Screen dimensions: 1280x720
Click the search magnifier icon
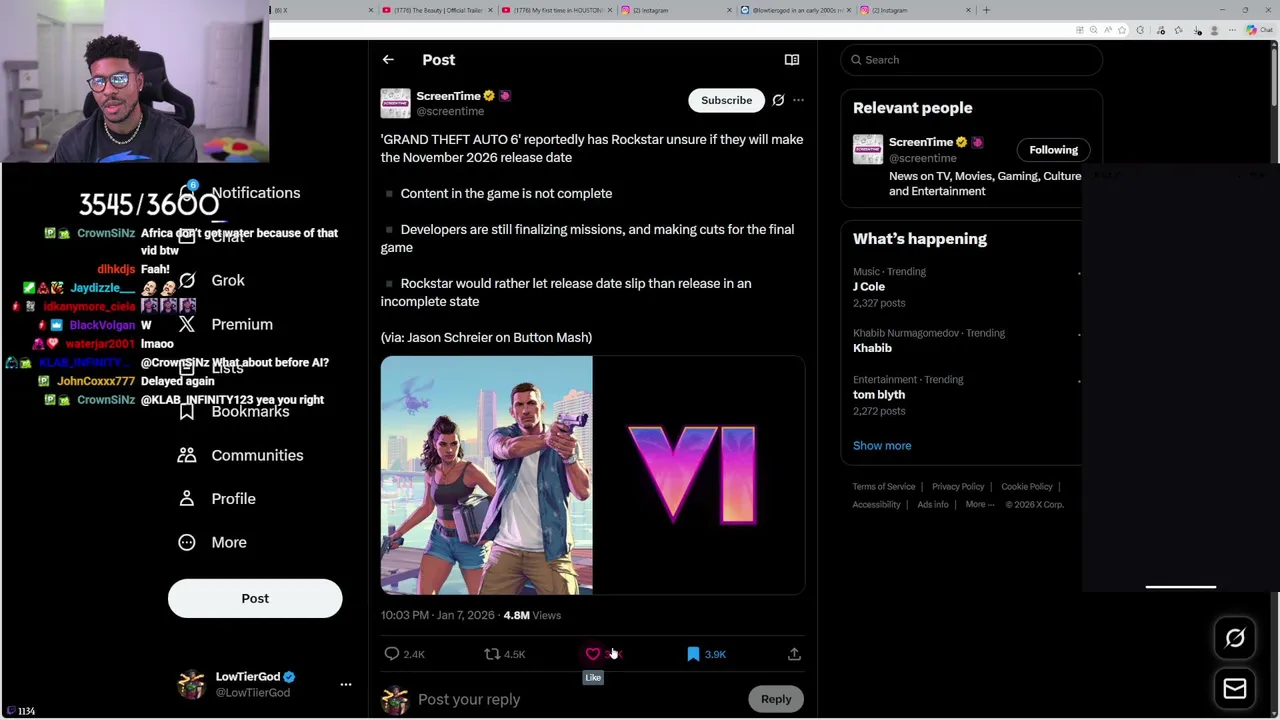pyautogui.click(x=856, y=60)
